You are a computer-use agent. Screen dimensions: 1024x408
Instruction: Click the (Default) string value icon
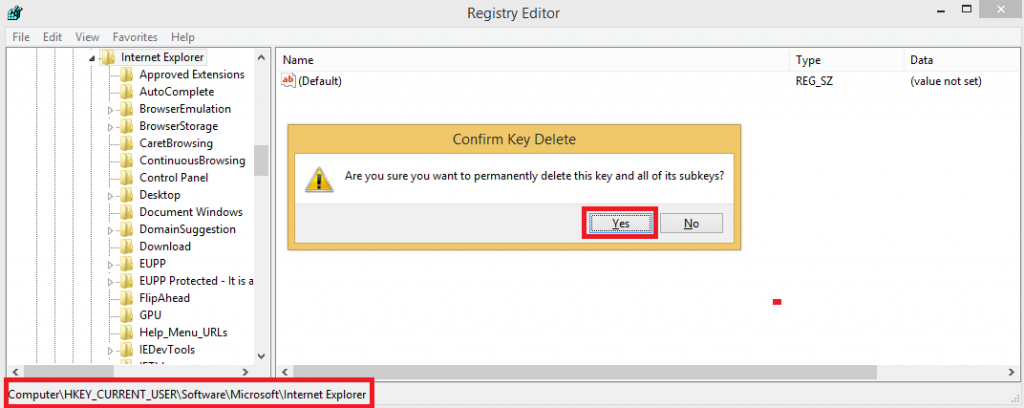289,81
